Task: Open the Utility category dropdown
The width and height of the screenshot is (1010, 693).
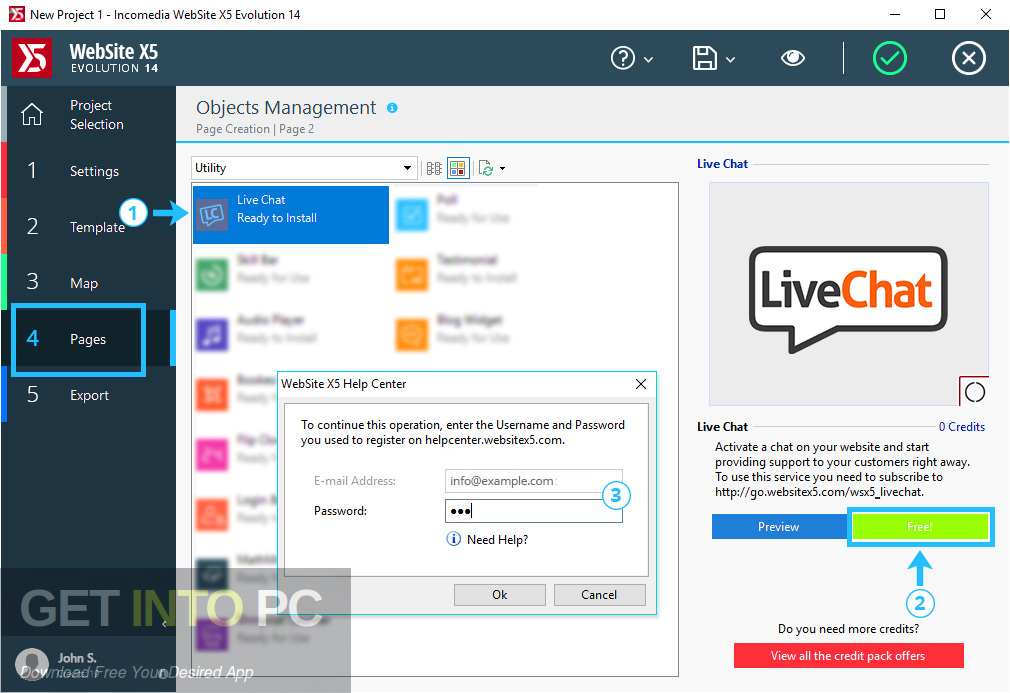Action: pyautogui.click(x=303, y=168)
